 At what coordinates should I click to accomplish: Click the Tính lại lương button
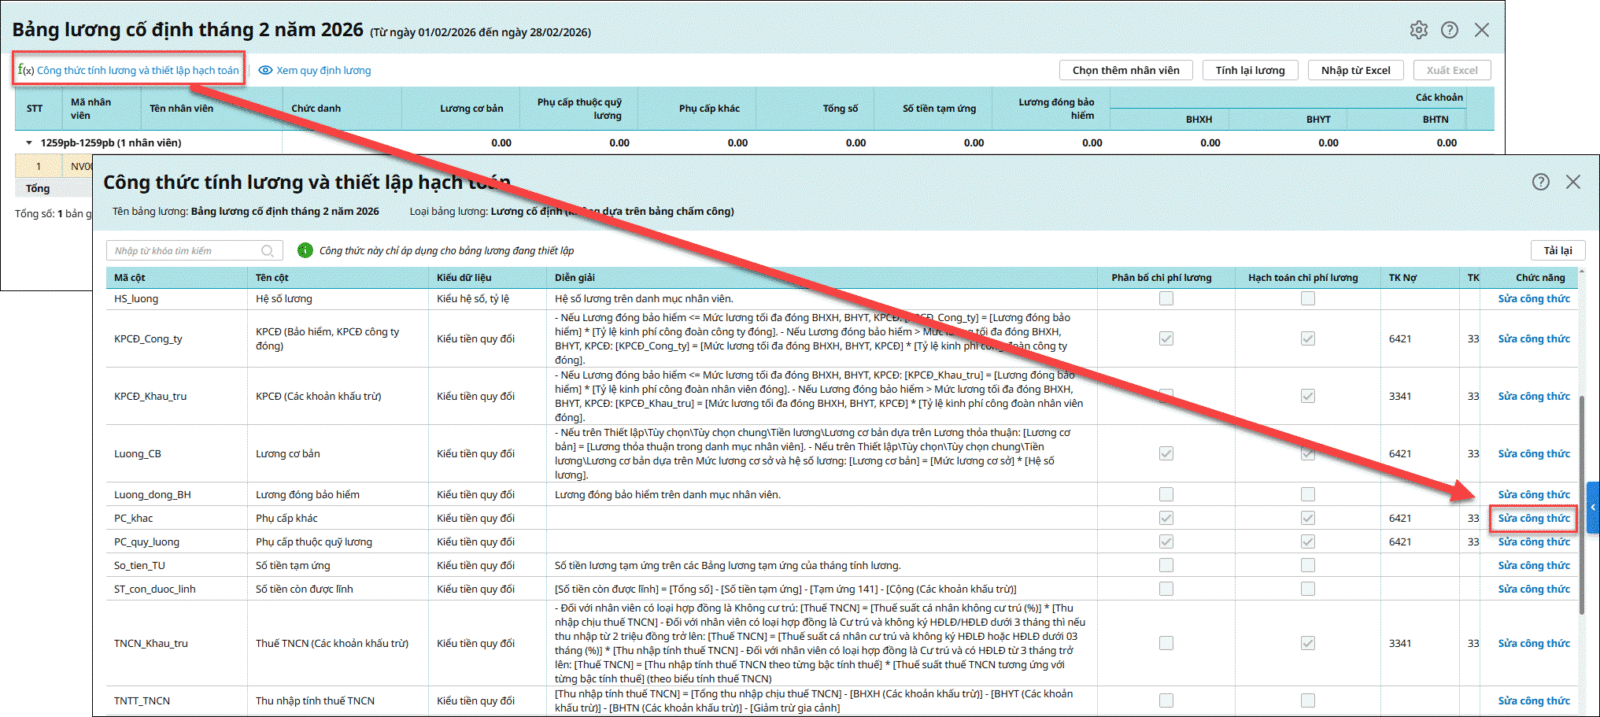click(x=1250, y=70)
